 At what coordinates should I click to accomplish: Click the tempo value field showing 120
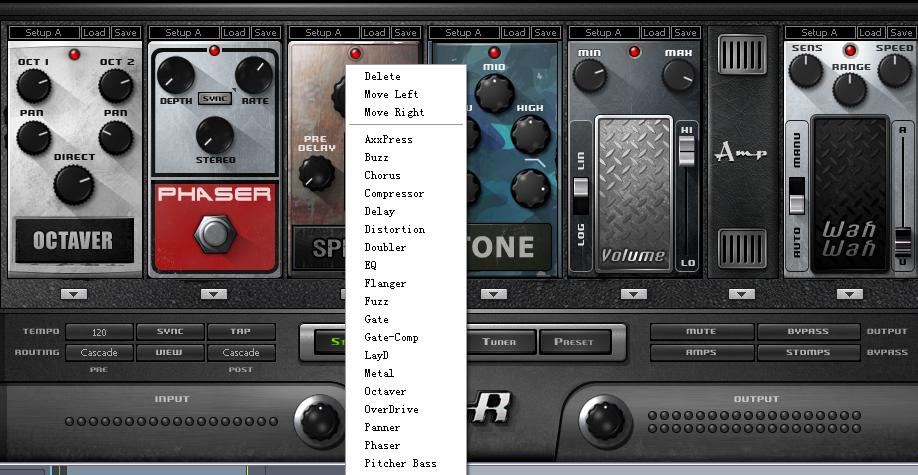point(99,332)
